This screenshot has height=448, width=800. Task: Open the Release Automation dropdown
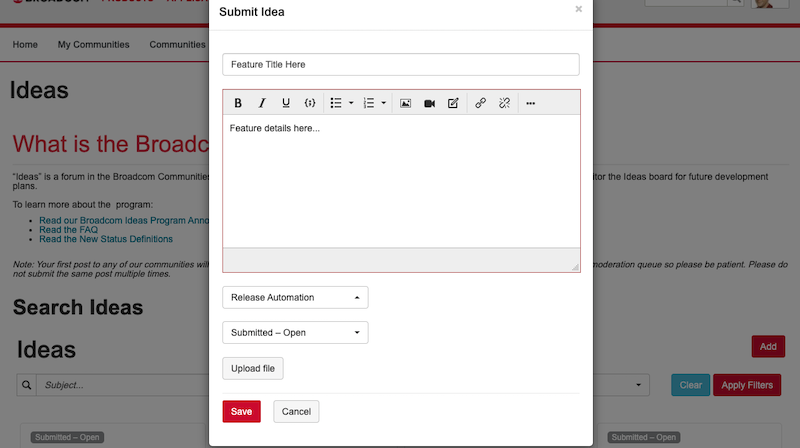(295, 297)
